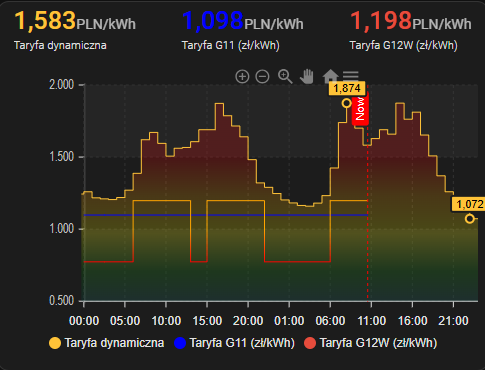485x370 pixels.
Task: Open the 1,198 PLN/kWh G12W tariff value
Action: 411,21
